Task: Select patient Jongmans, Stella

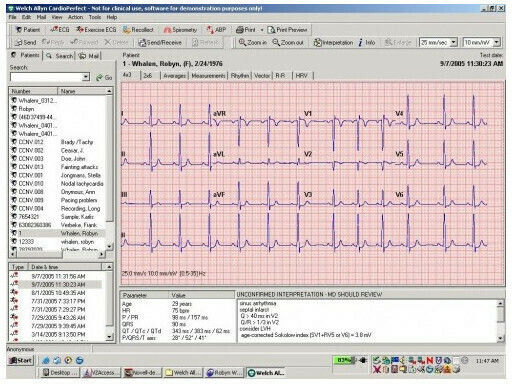Action: tap(57, 175)
